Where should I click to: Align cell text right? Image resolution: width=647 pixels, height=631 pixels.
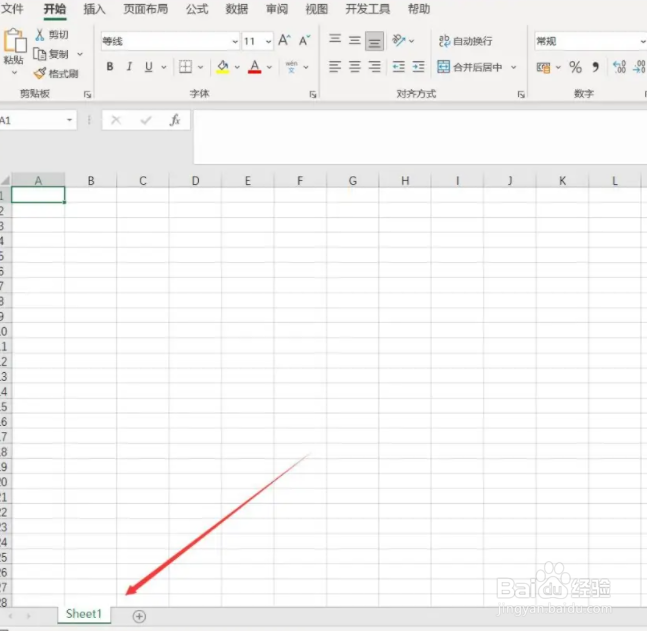[x=374, y=66]
